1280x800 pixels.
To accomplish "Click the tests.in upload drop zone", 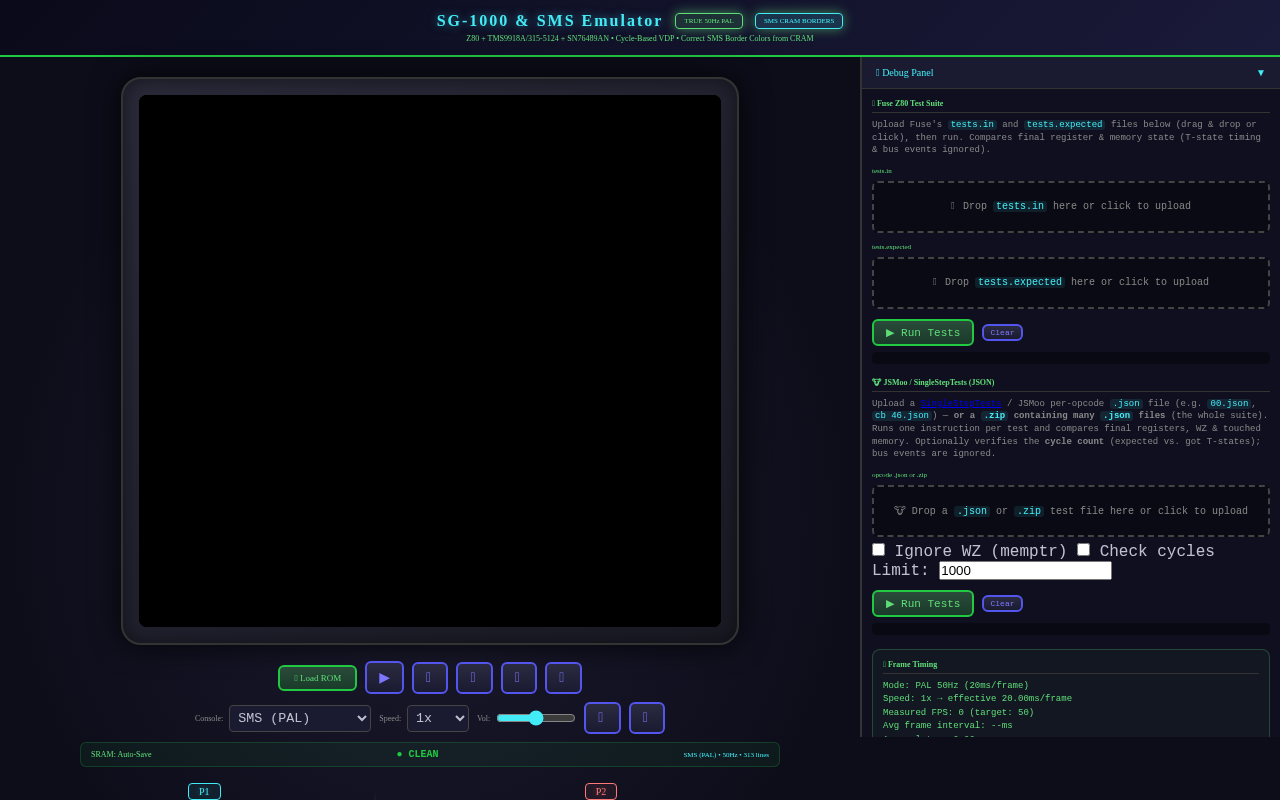I will (x=1071, y=207).
